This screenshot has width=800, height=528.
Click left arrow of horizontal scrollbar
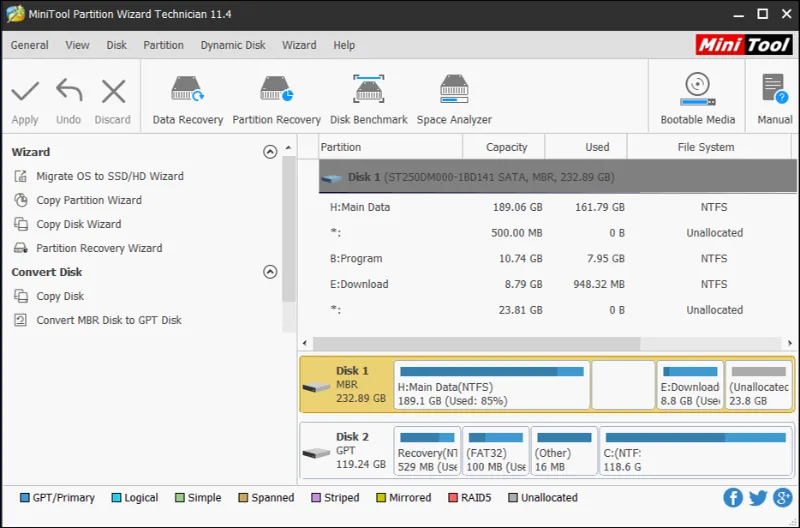(305, 343)
